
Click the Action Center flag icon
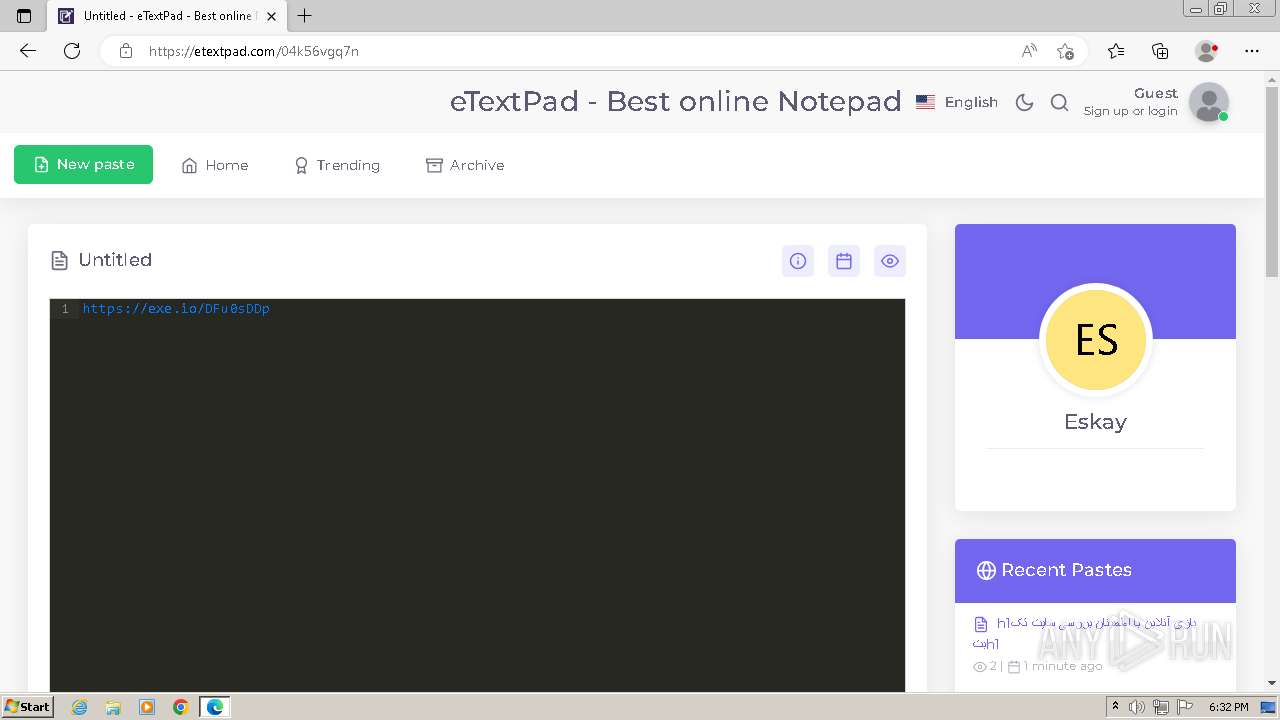1184,707
